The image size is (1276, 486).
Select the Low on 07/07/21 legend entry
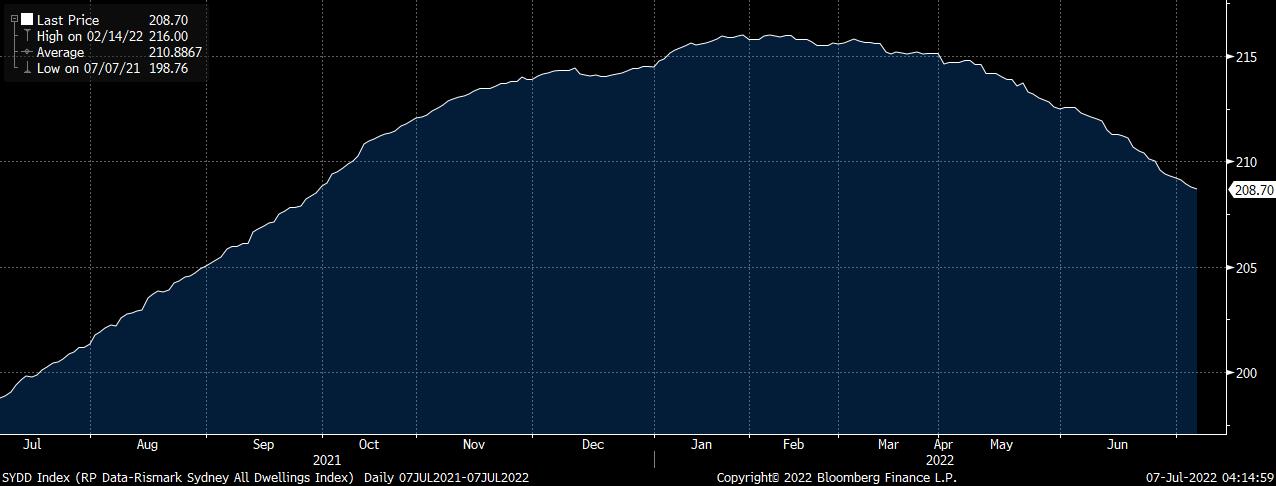[x=89, y=68]
